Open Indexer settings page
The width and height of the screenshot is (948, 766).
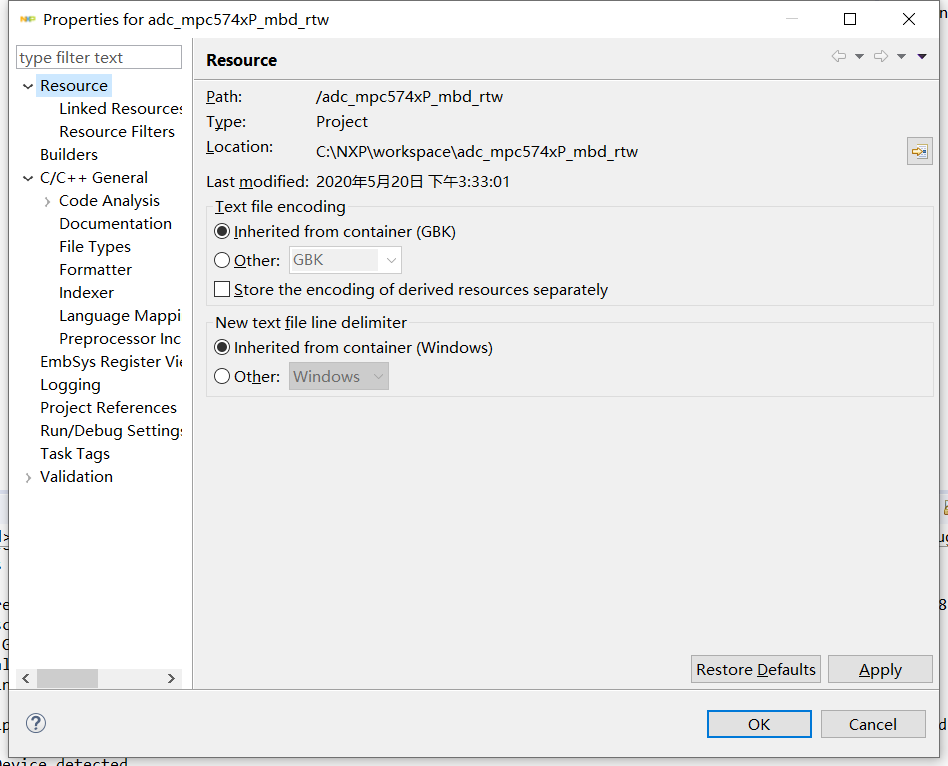tap(86, 293)
